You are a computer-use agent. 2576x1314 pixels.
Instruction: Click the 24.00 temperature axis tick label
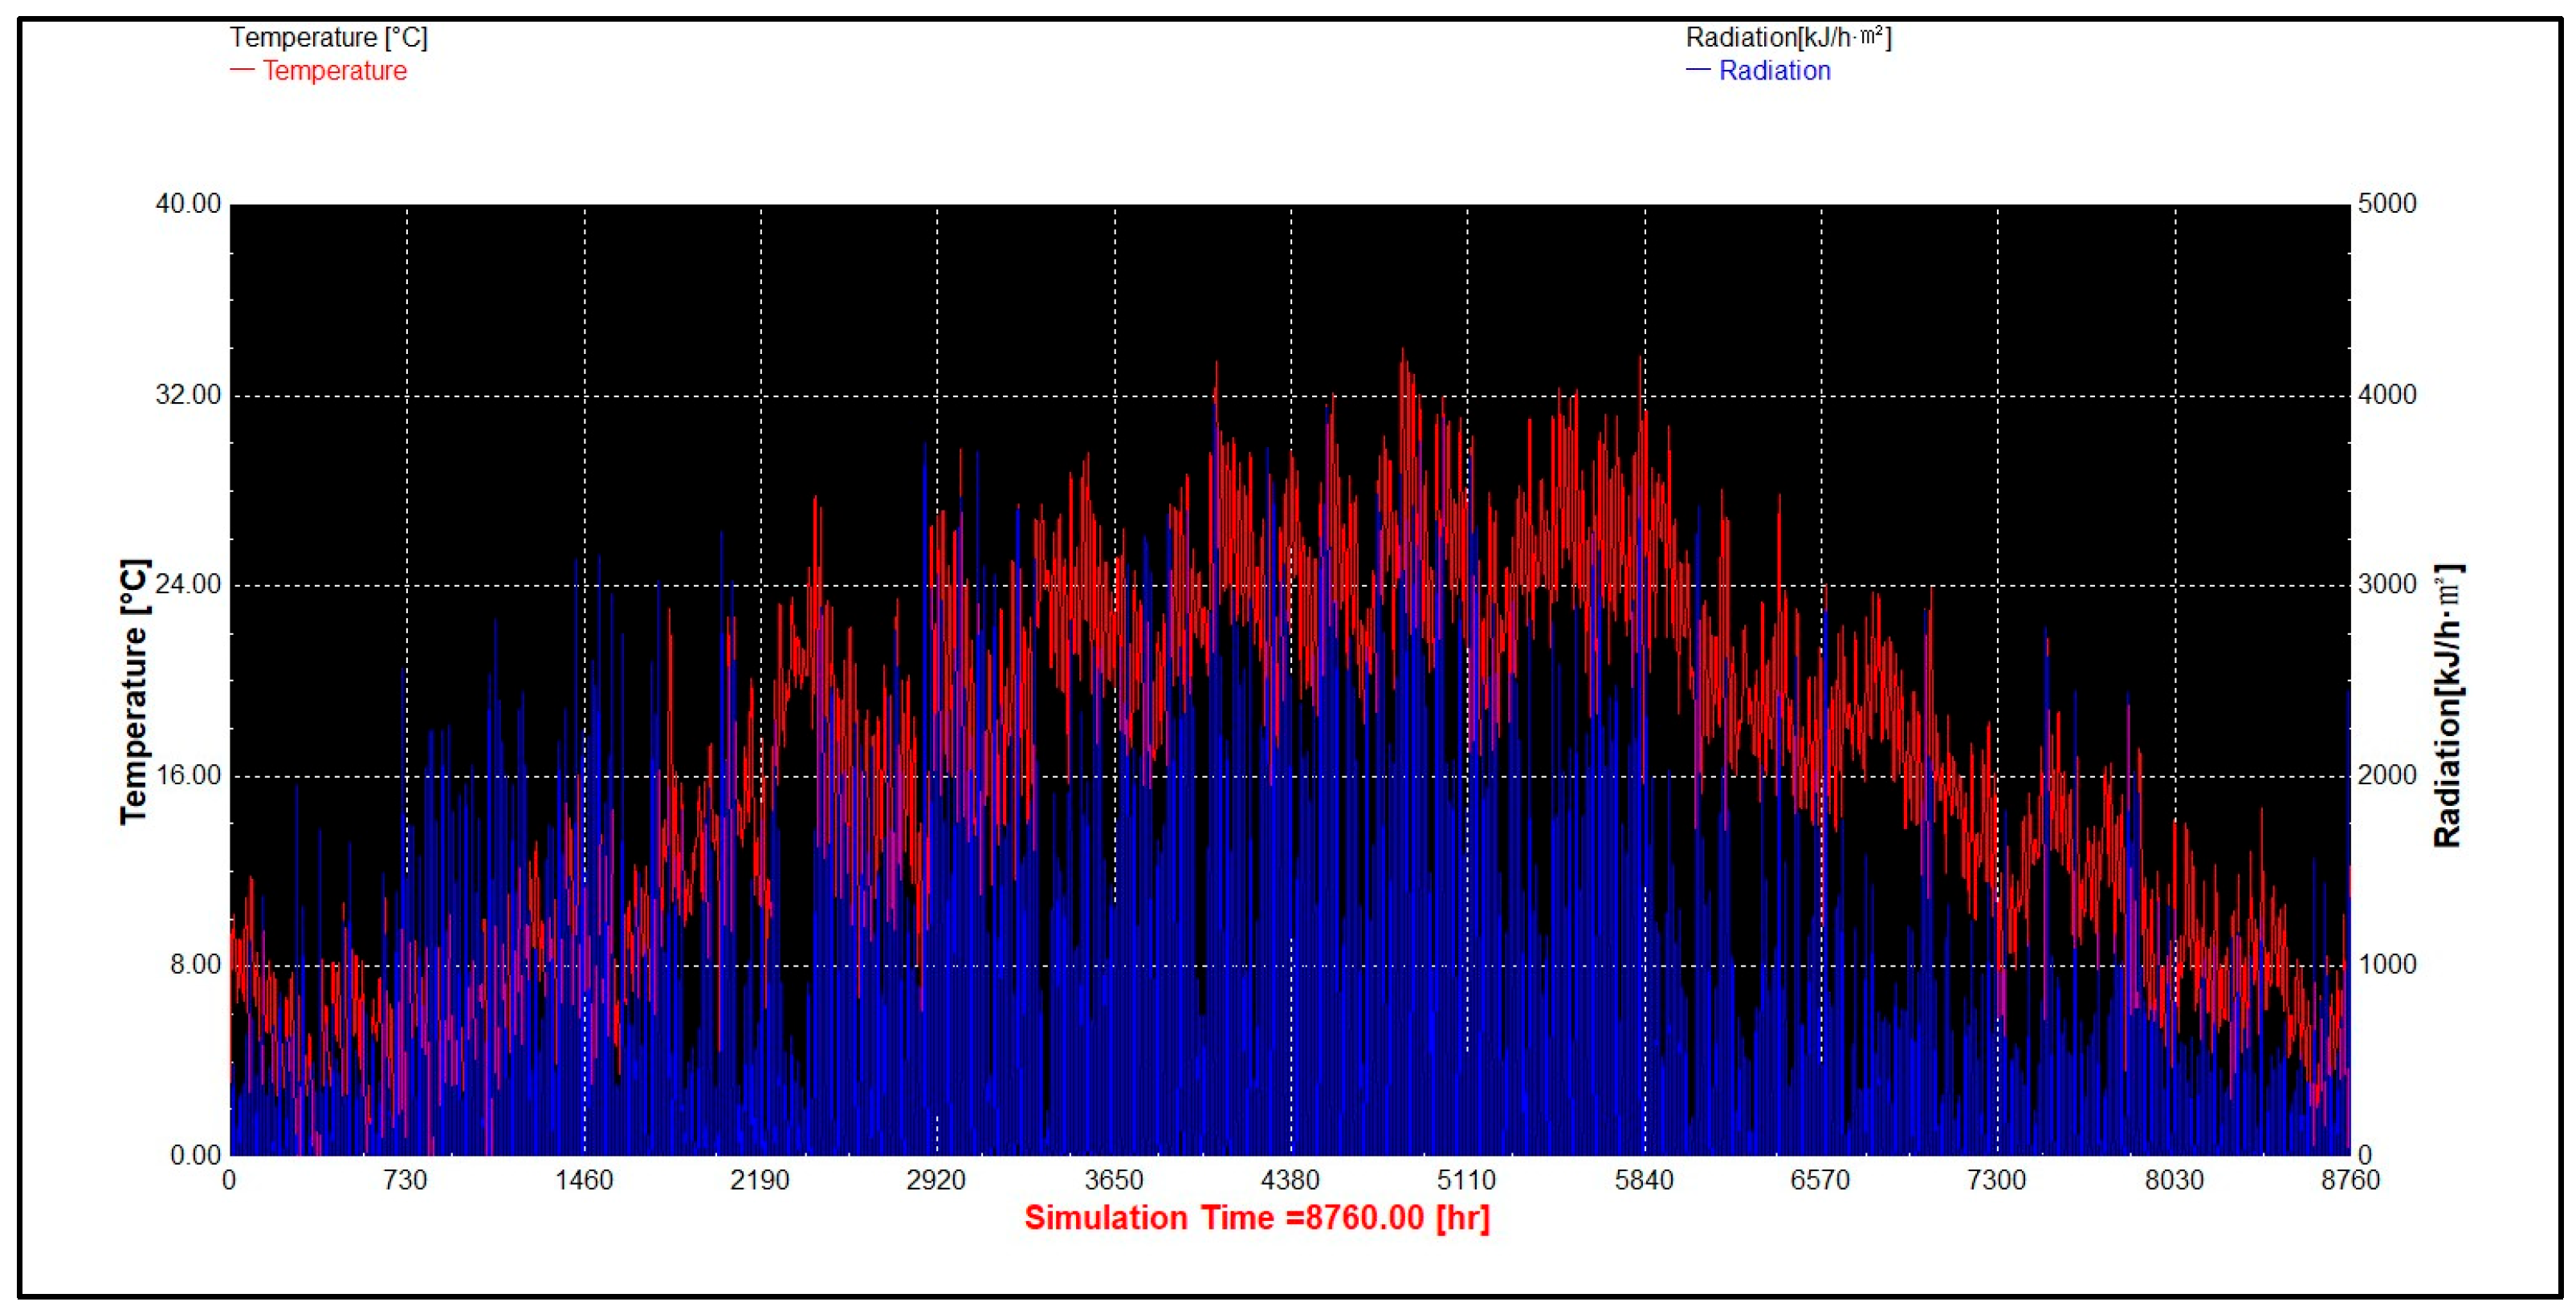point(188,584)
